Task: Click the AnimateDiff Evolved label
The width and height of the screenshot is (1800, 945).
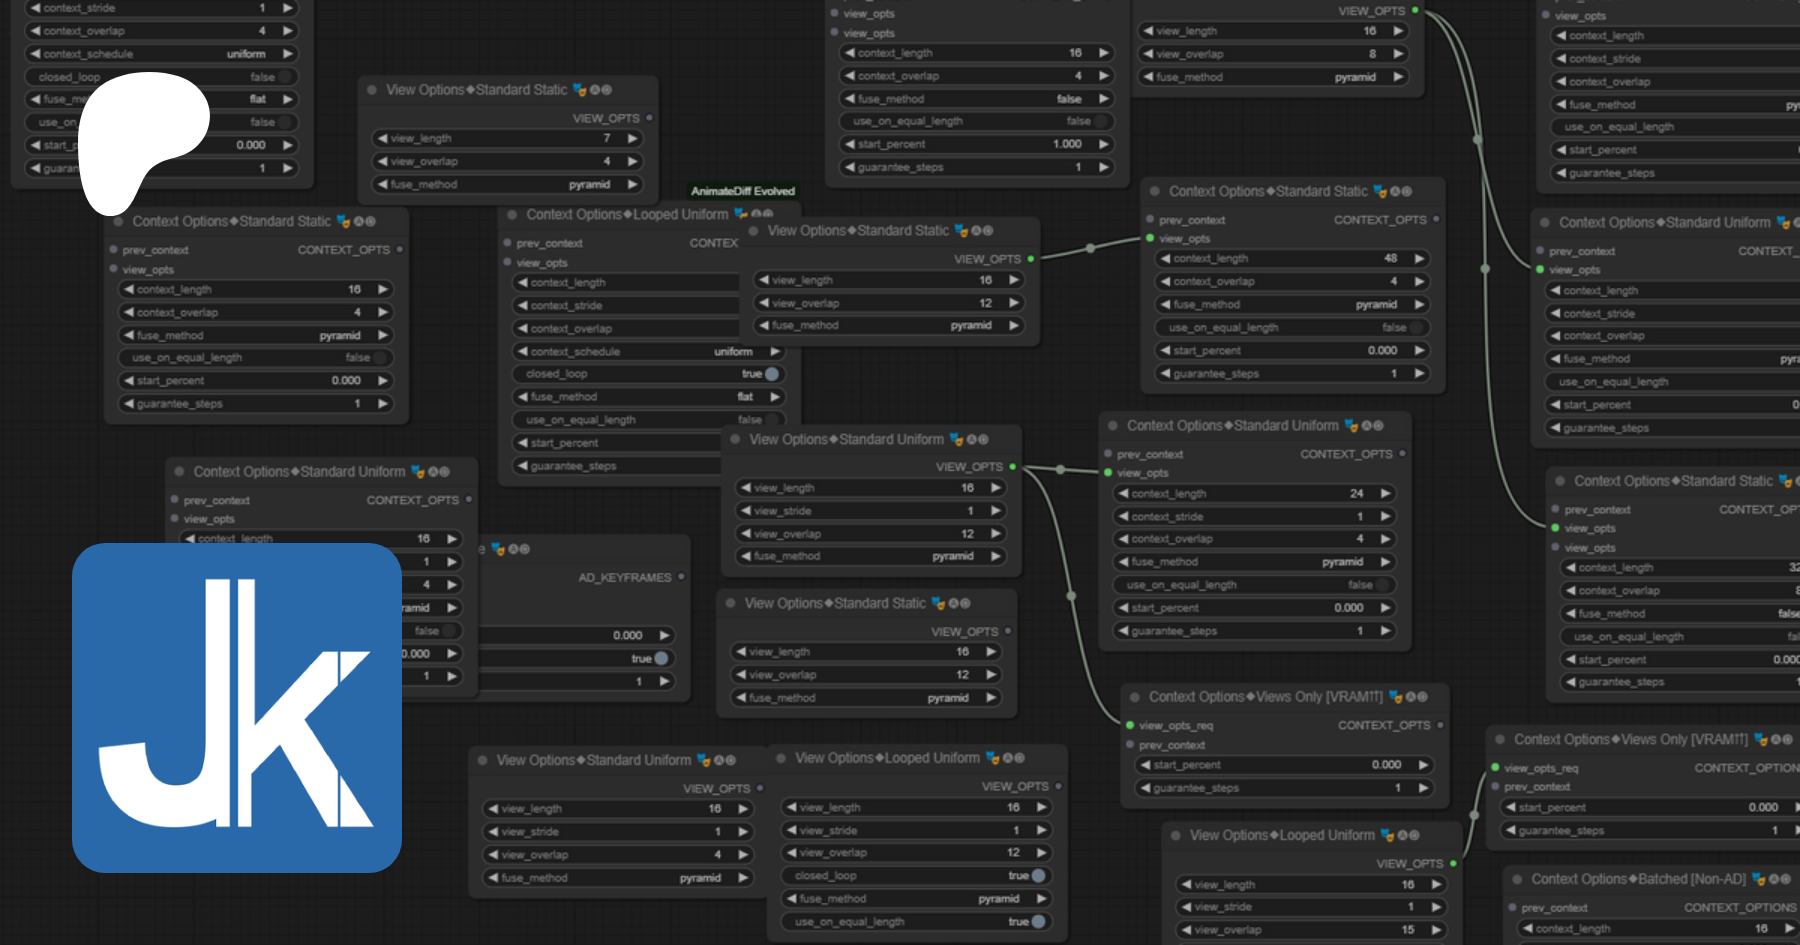Action: 743,191
